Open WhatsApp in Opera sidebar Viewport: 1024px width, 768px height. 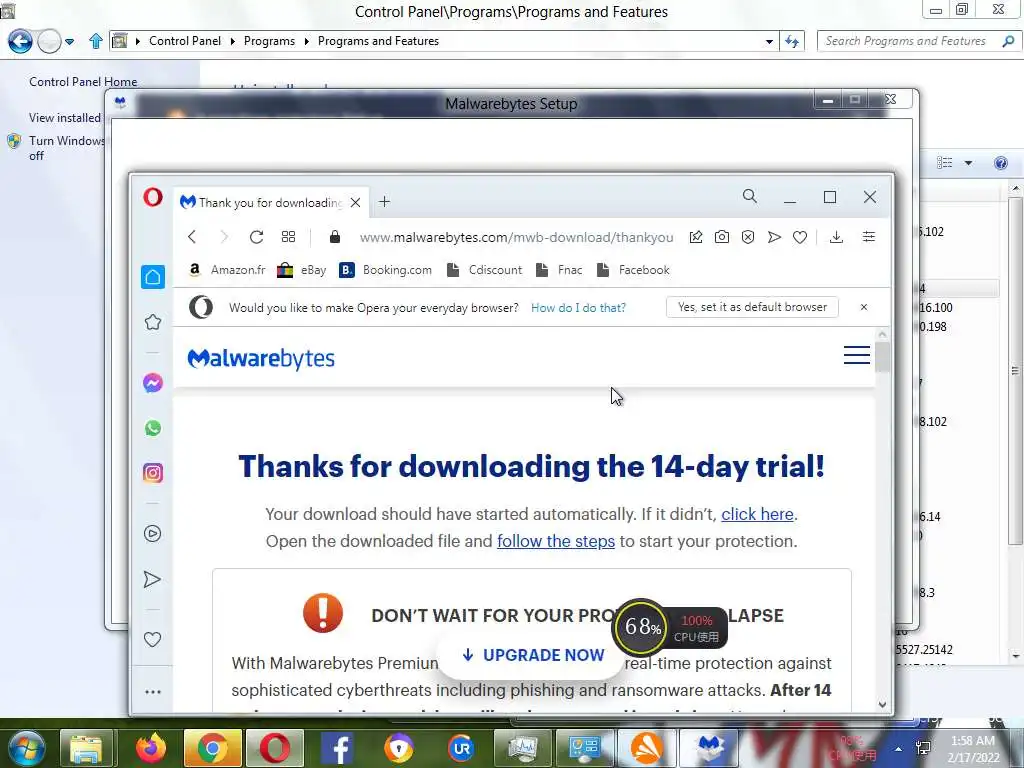click(x=153, y=428)
